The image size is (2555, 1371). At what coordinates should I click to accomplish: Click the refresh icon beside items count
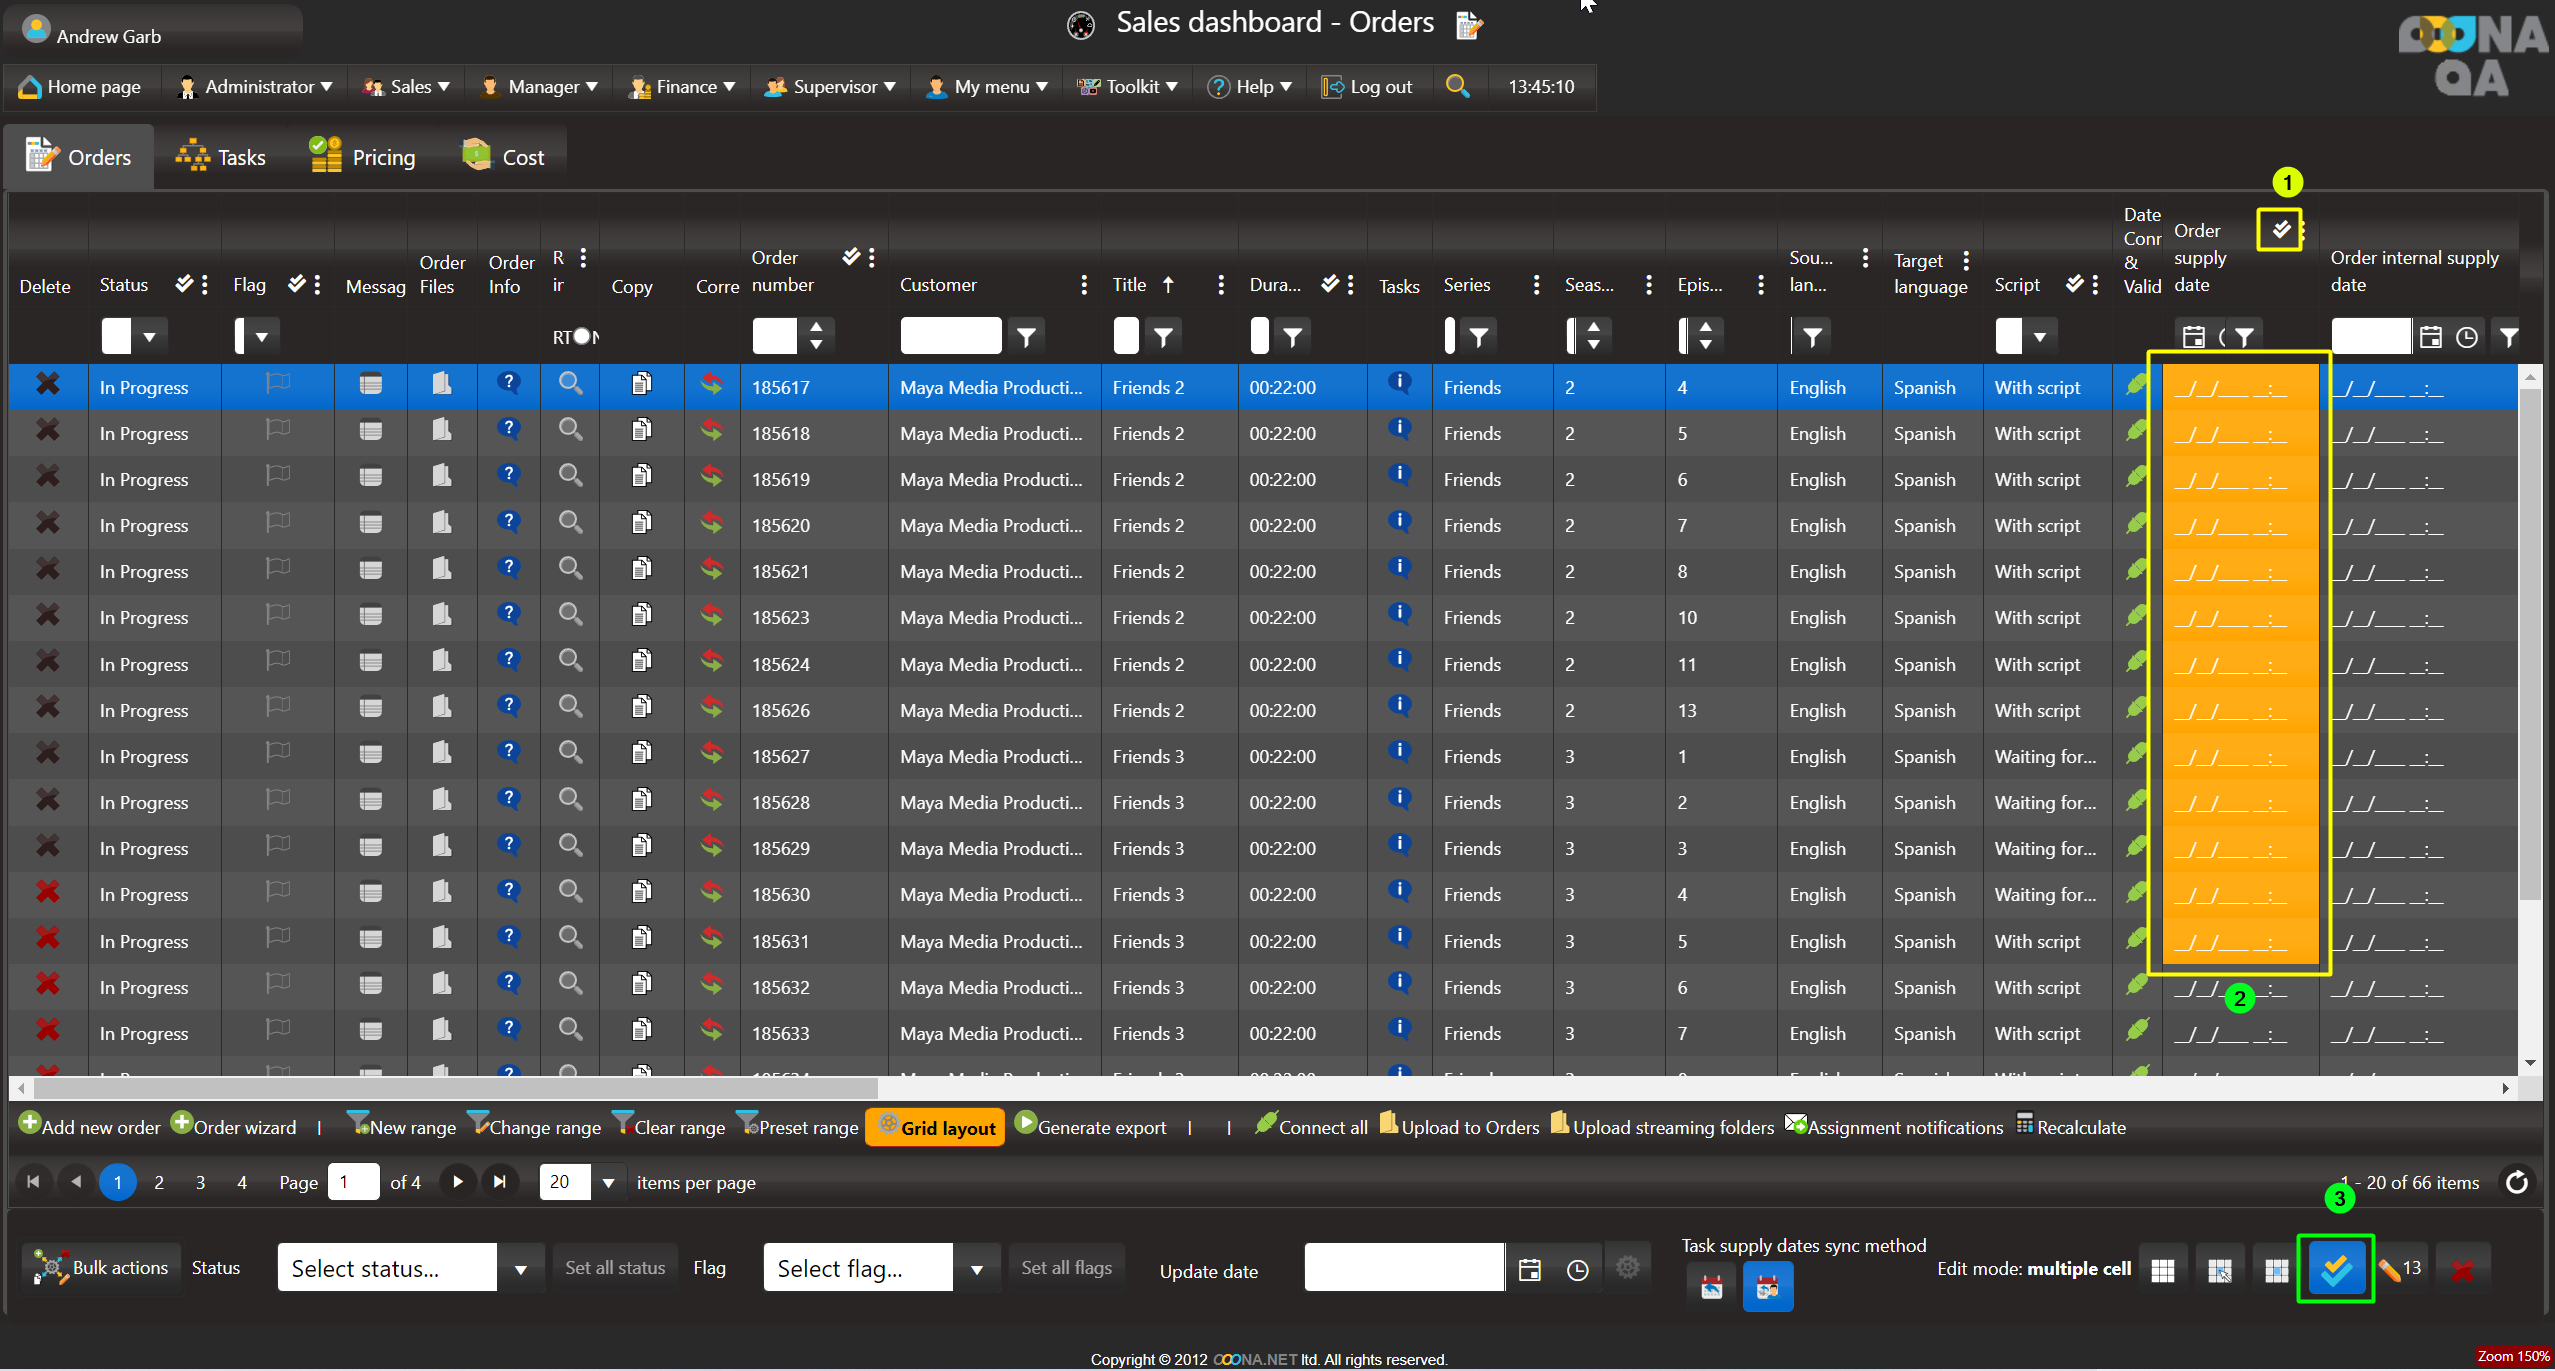[x=2516, y=1183]
